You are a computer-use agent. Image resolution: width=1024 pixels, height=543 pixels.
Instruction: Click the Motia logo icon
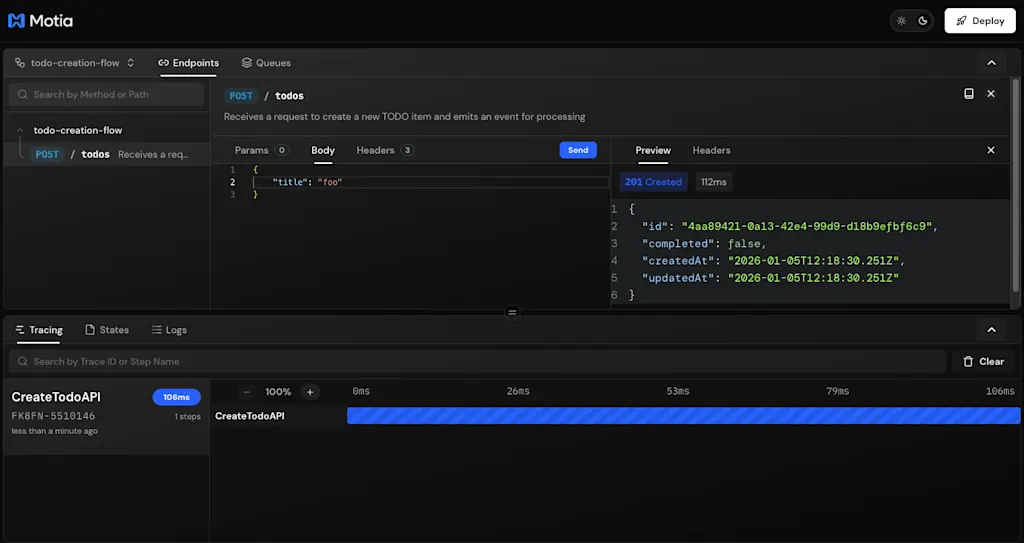tap(16, 21)
